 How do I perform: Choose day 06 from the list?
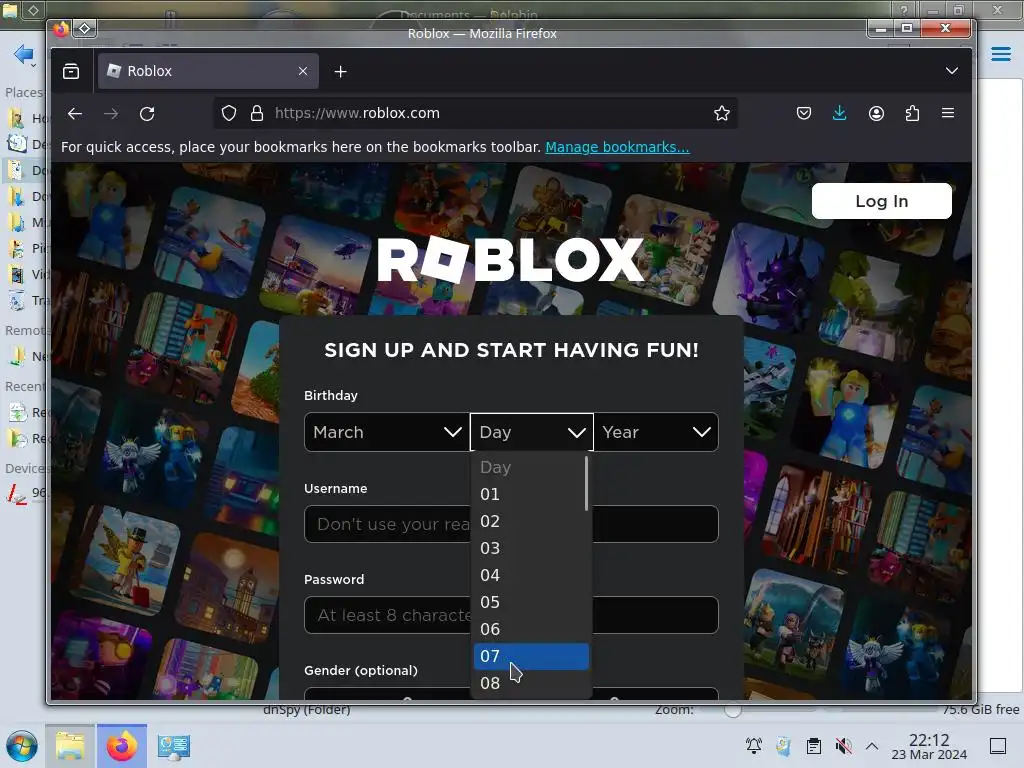(530, 630)
